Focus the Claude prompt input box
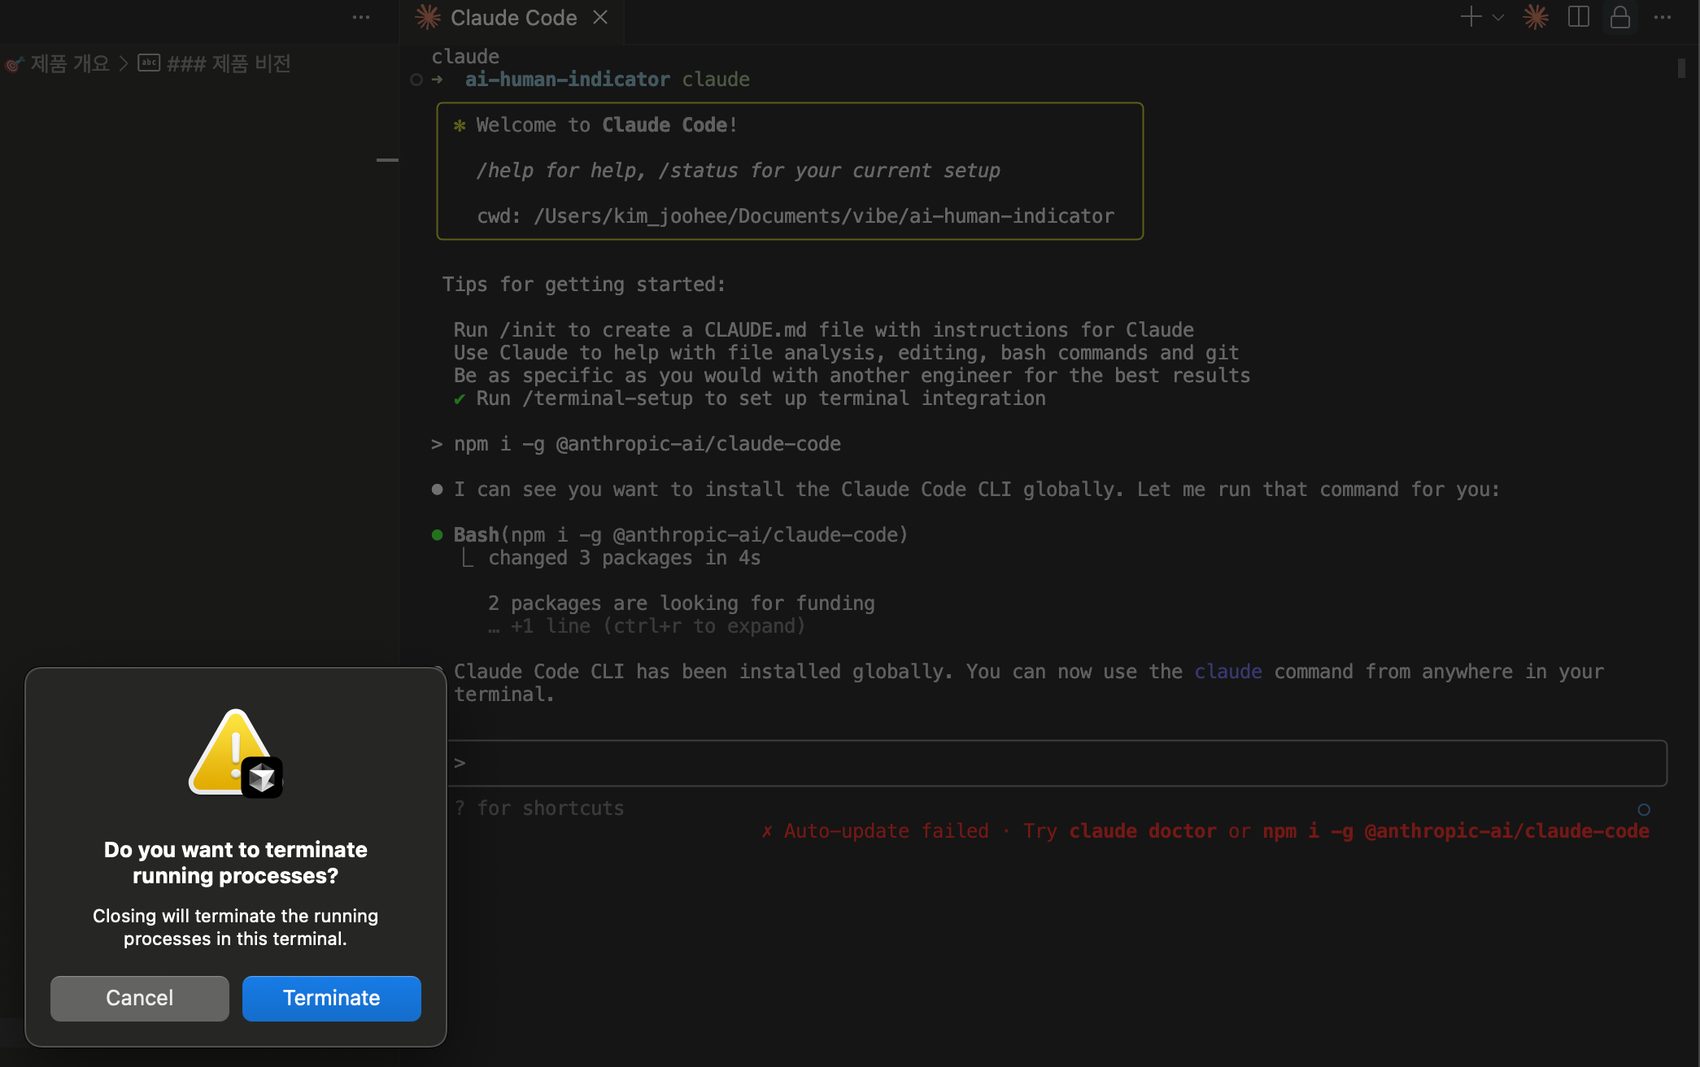This screenshot has width=1700, height=1067. pos(1055,763)
